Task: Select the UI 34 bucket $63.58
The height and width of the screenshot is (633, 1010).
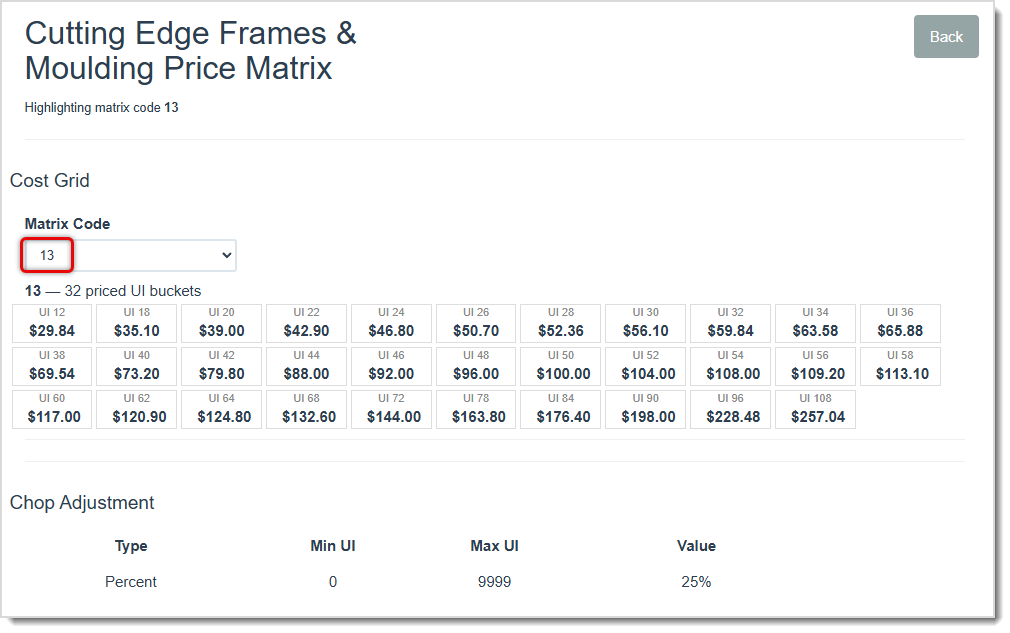Action: point(815,323)
